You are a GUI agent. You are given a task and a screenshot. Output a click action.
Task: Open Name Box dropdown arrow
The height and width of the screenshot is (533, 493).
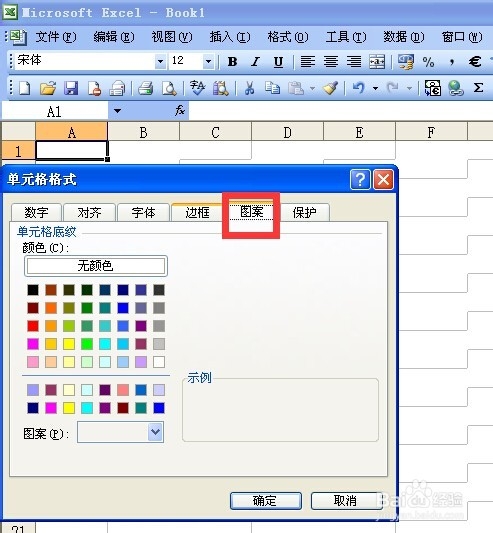117,110
